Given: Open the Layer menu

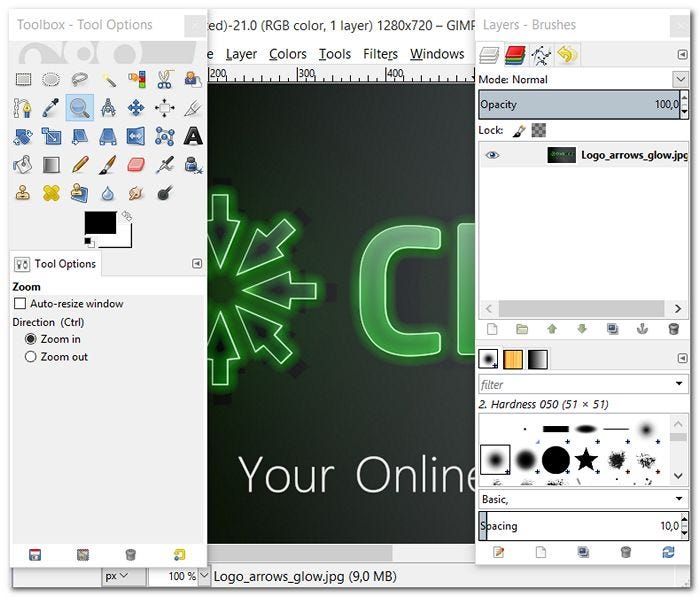Looking at the screenshot, I should point(241,54).
